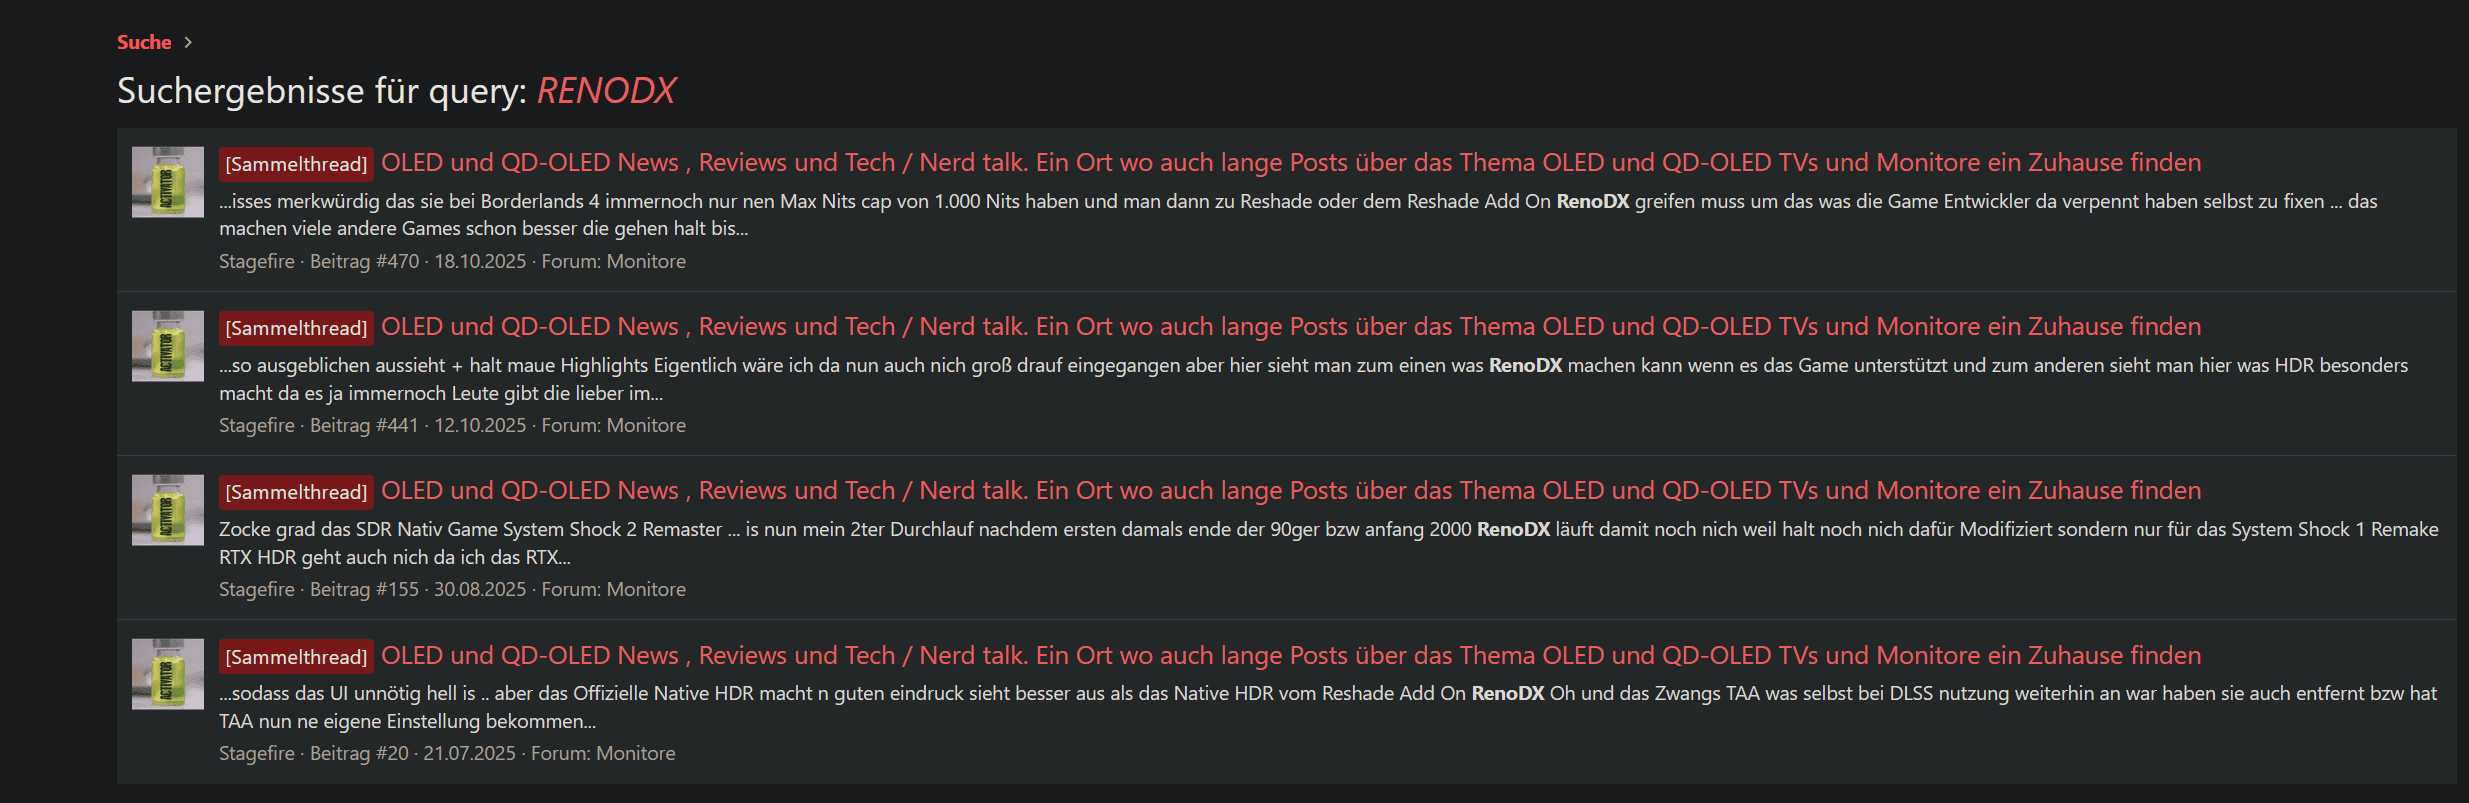Open Beitrag #470 by Stagefire
This screenshot has height=803, width=2469.
pyautogui.click(x=363, y=261)
